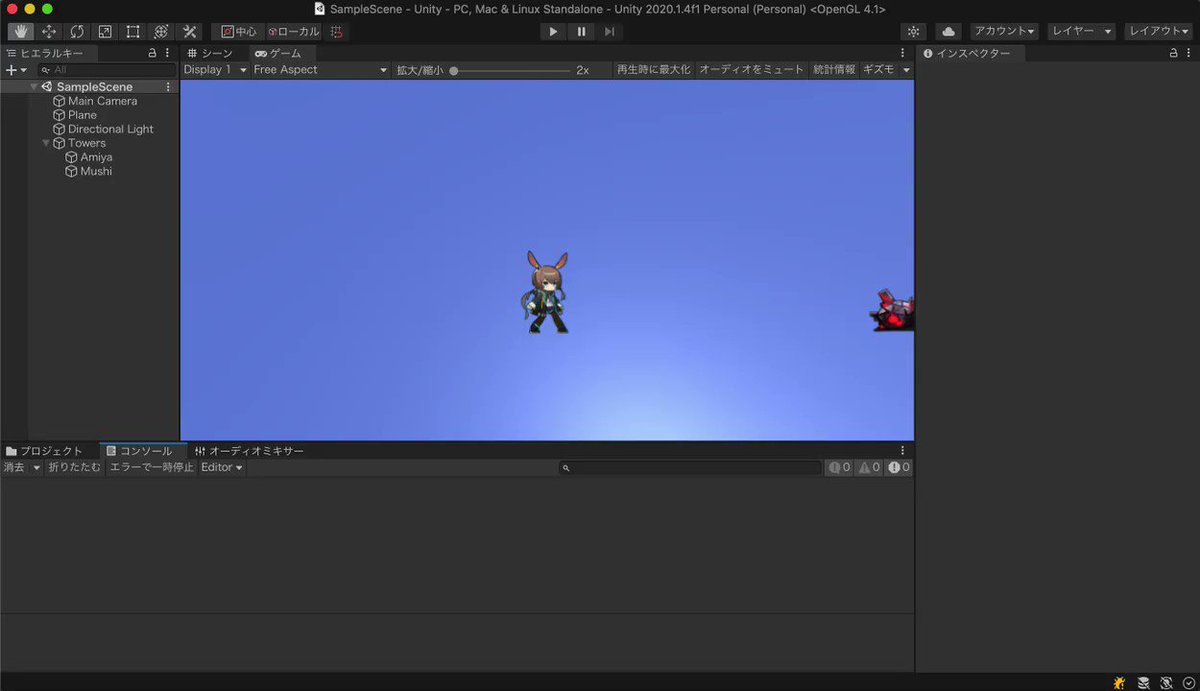
Task: Toggle grid snapping icon
Action: [337, 31]
